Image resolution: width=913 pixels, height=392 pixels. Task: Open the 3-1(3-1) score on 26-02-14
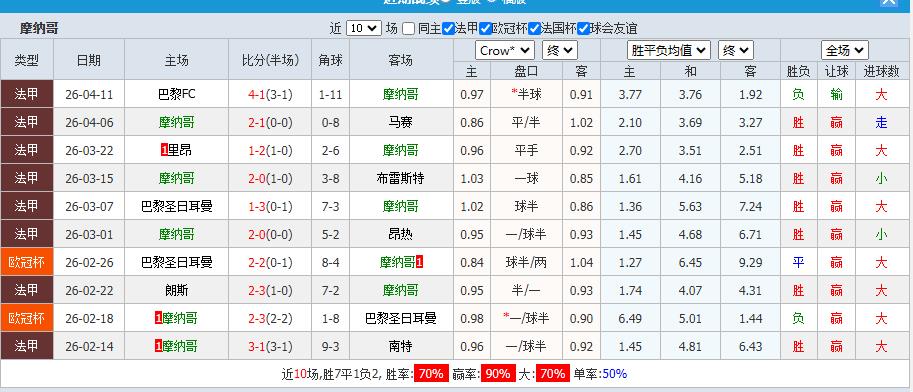(x=270, y=347)
